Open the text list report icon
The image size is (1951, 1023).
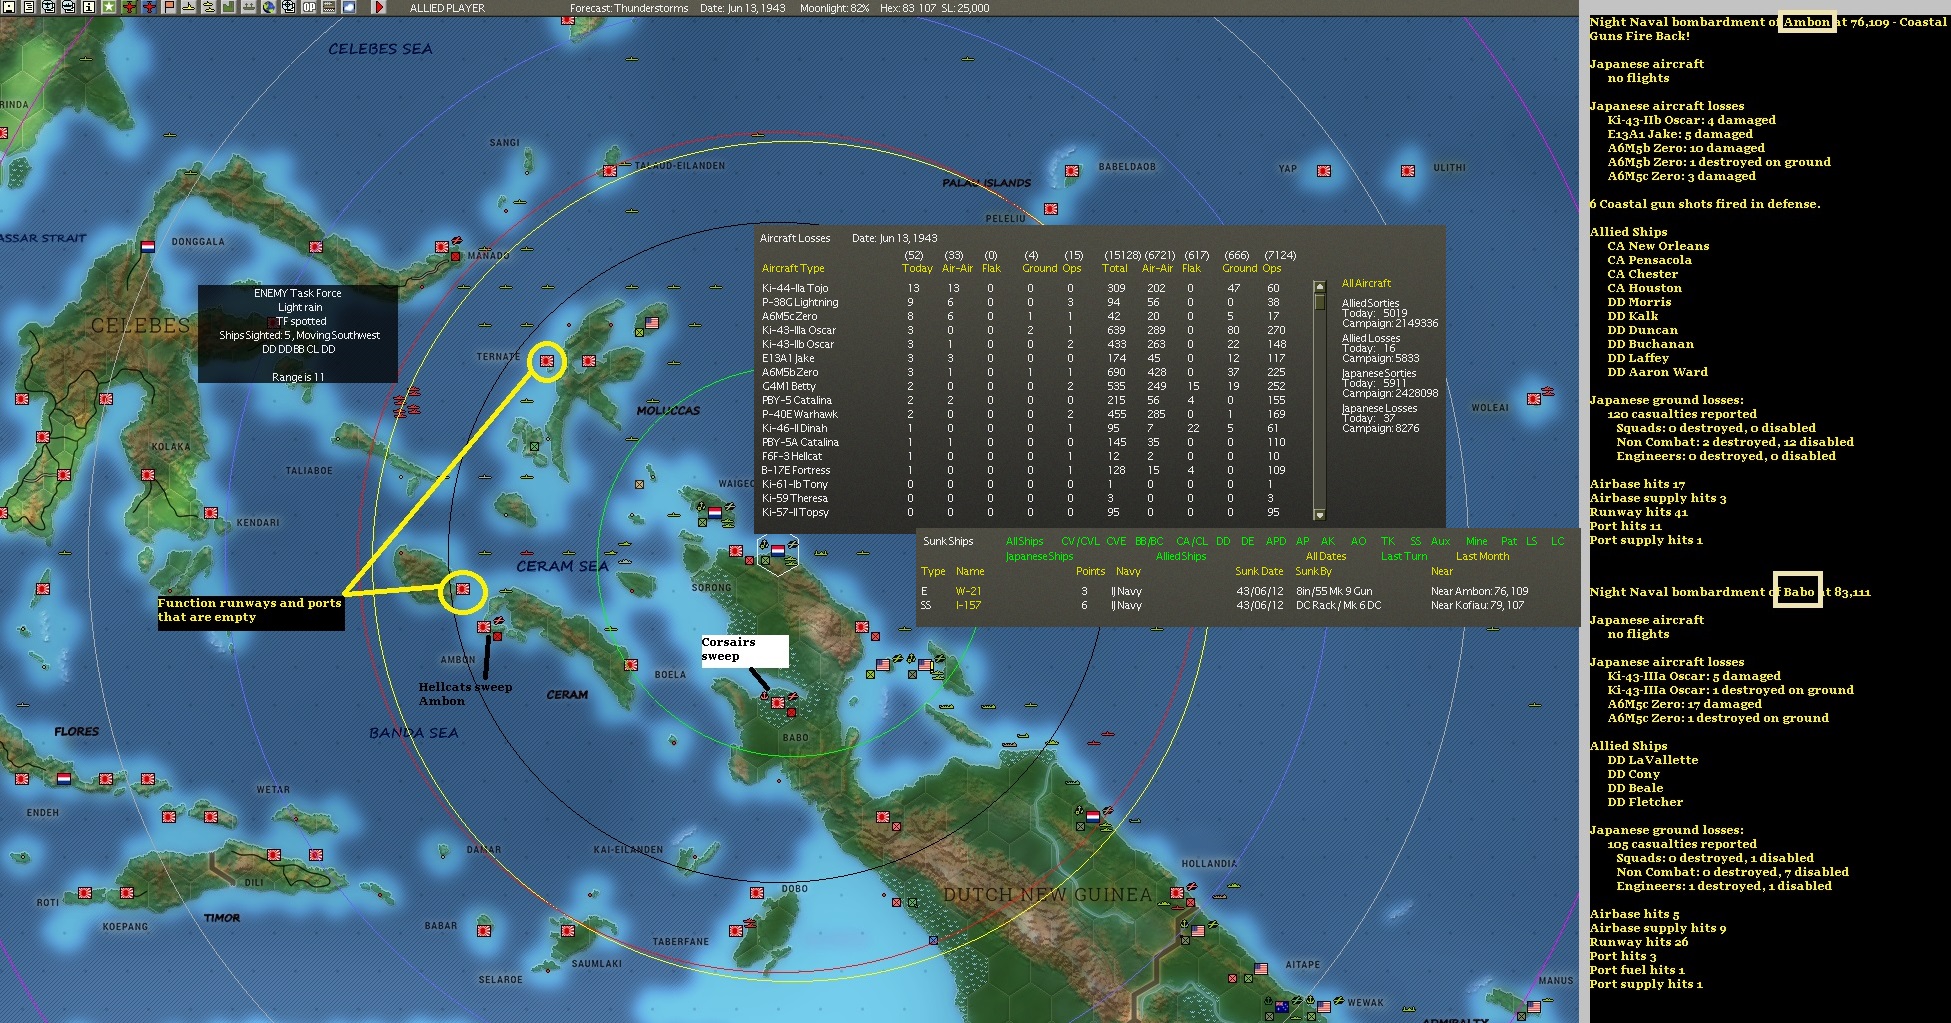coord(28,7)
